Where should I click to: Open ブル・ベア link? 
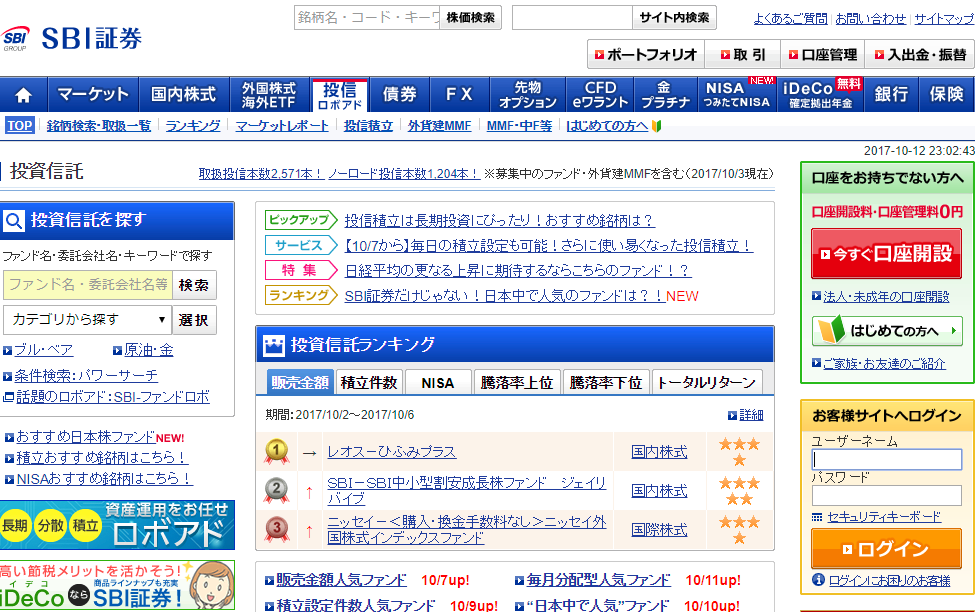coord(44,350)
